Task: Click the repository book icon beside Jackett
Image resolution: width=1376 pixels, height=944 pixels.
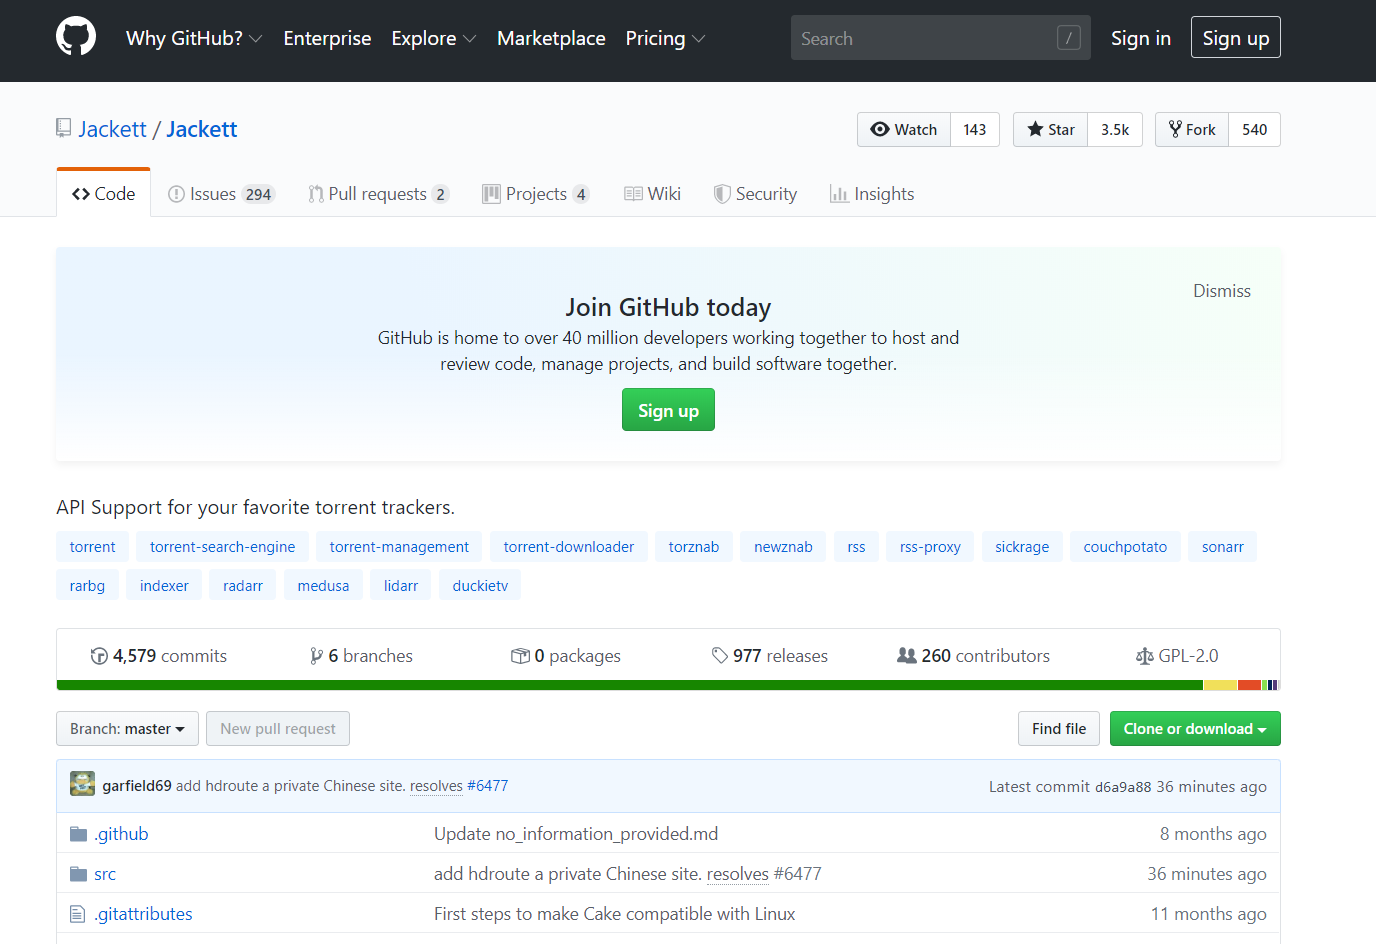Action: (x=63, y=128)
